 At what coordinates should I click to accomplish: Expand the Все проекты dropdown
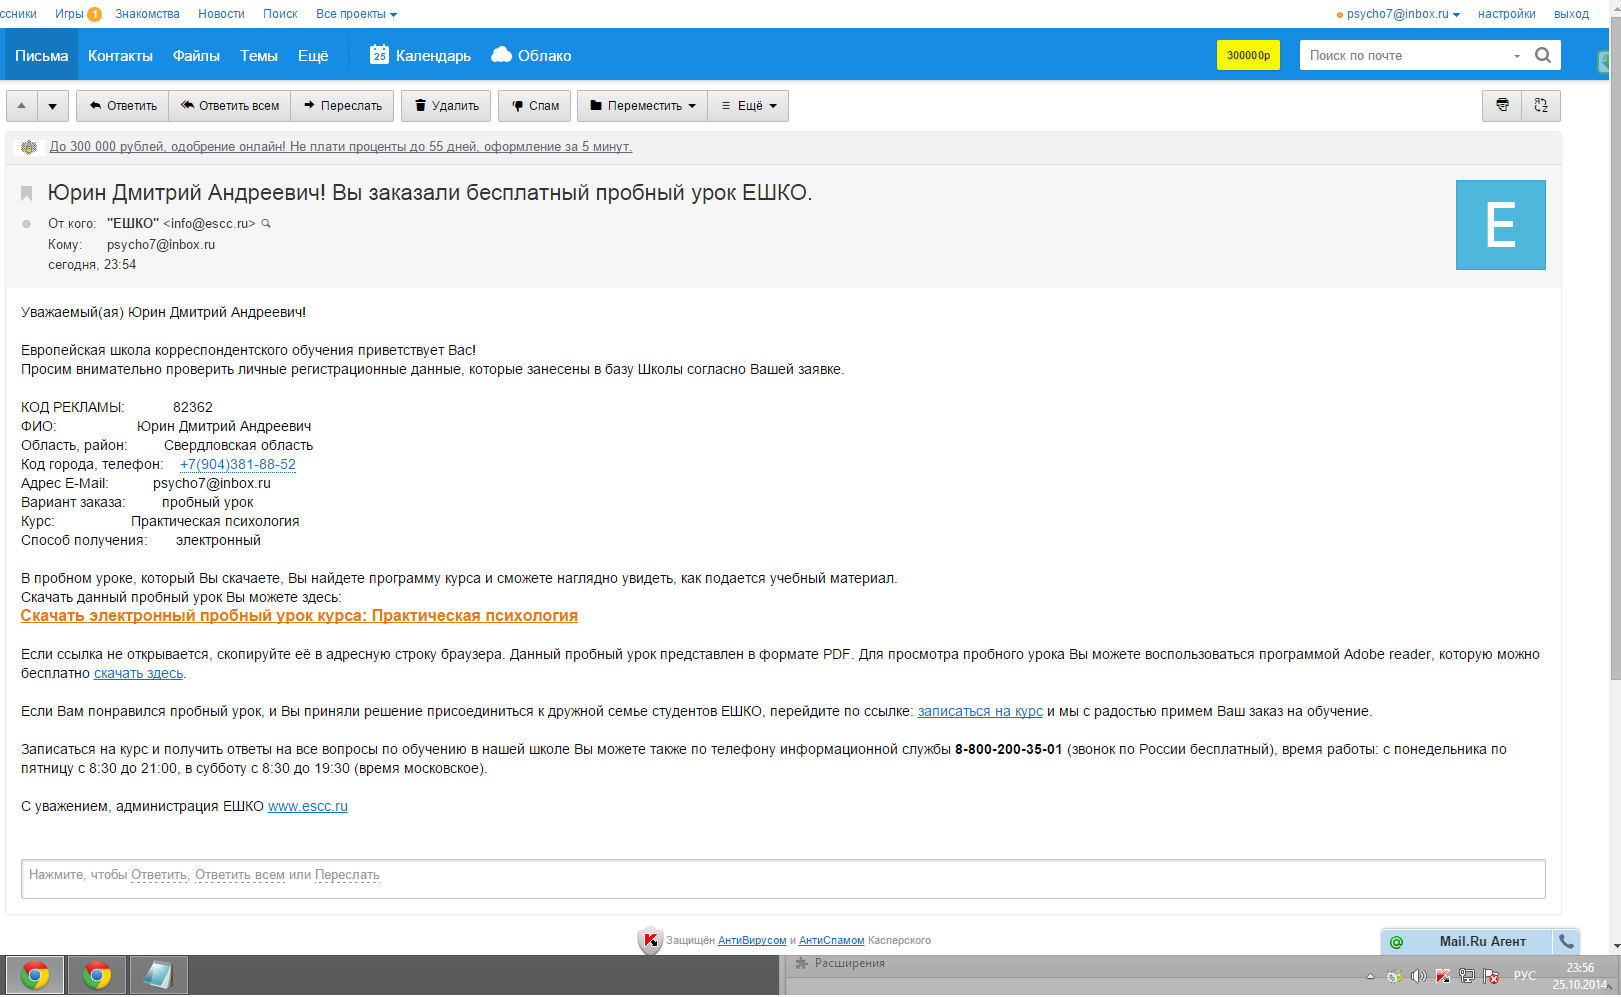(x=356, y=14)
